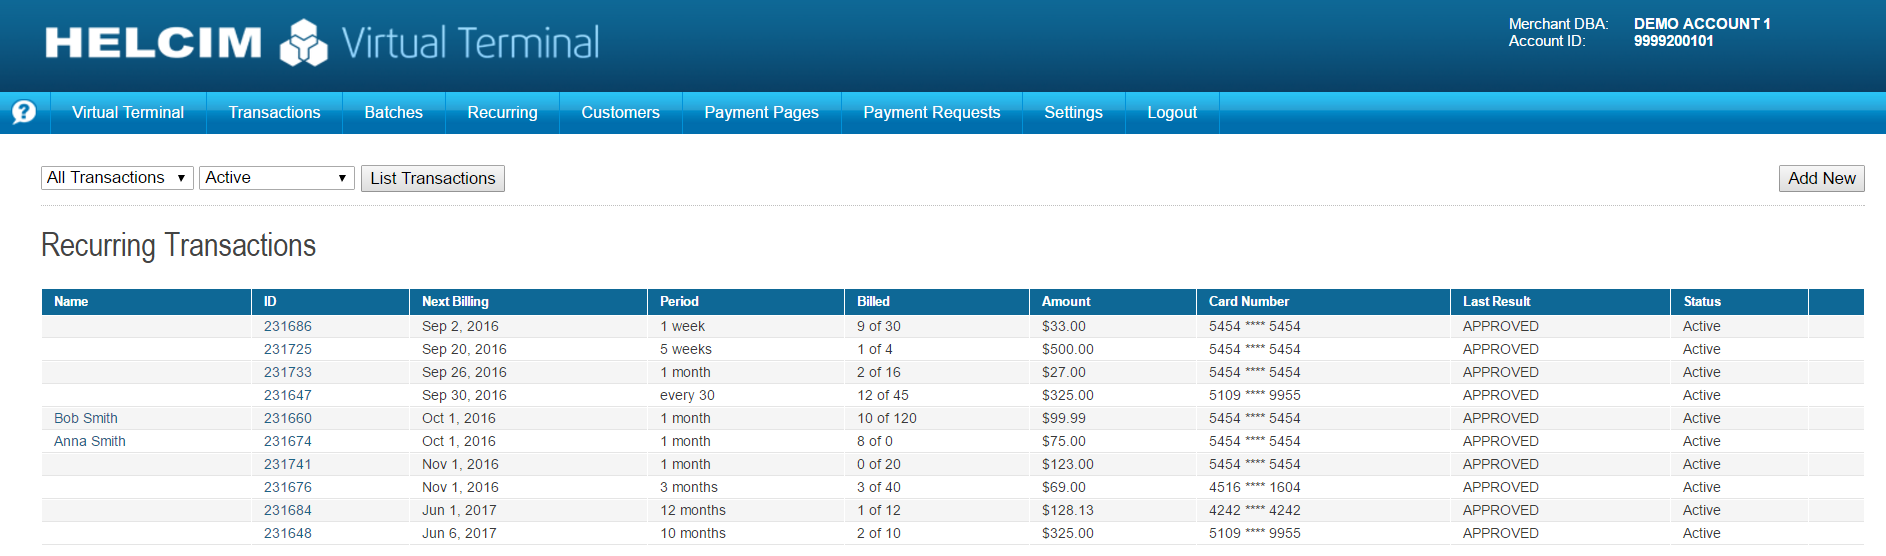Screen dimensions: 1886x556
Task: Go to the Transactions menu
Action: pos(274,113)
